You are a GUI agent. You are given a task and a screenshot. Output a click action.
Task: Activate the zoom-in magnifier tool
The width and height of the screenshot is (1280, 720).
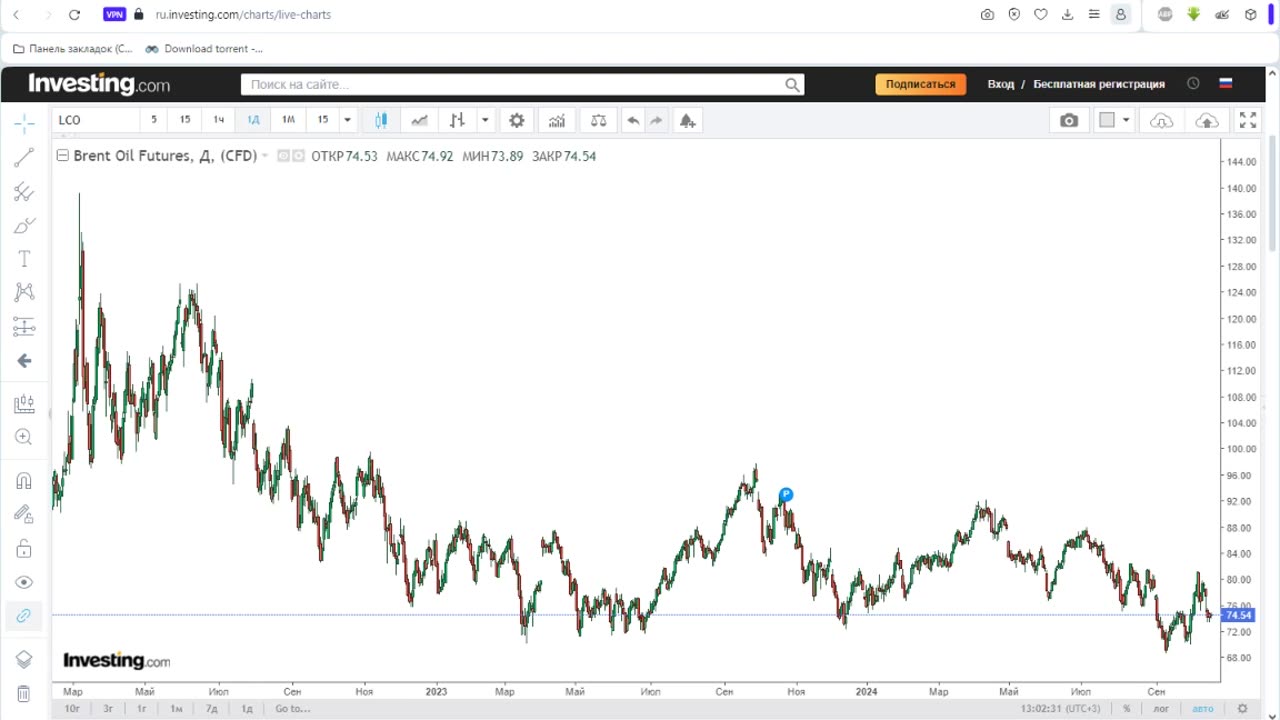(x=24, y=437)
